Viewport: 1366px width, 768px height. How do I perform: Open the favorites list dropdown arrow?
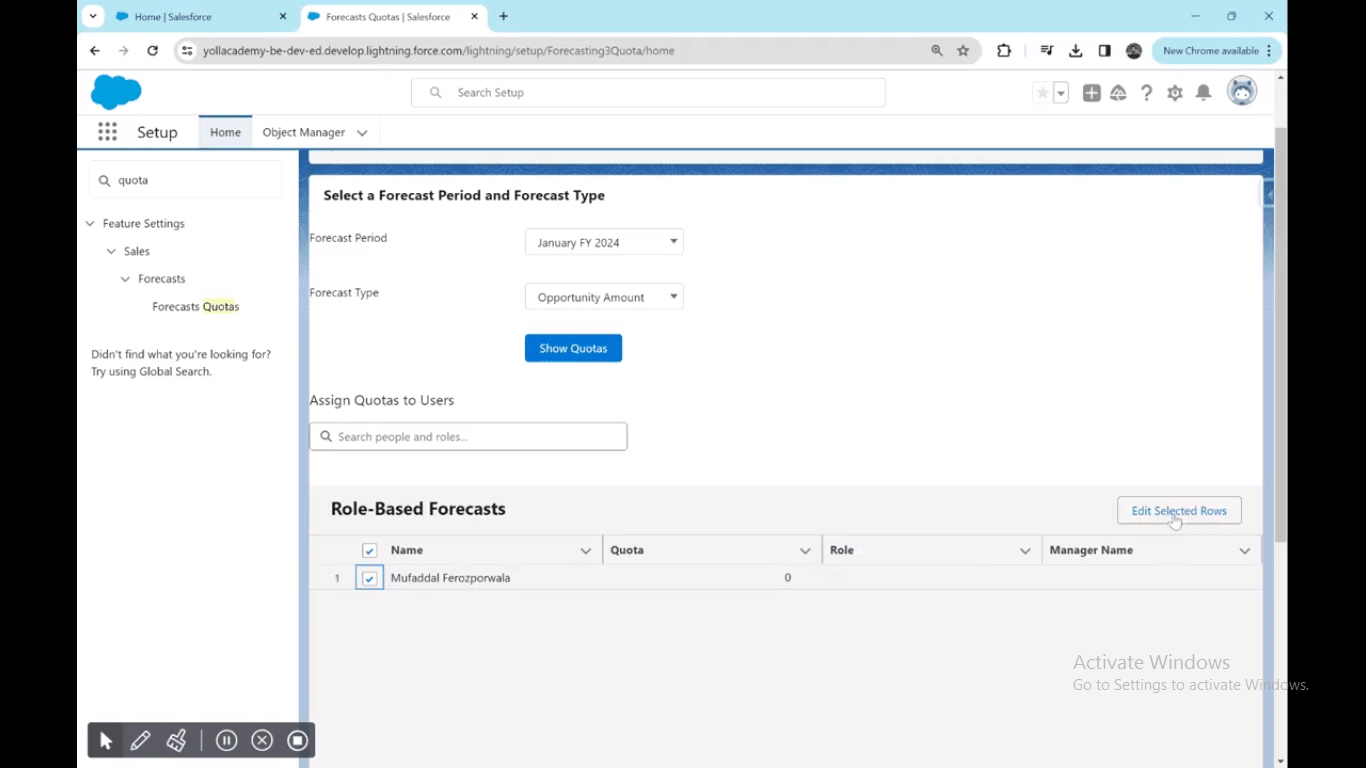click(x=1061, y=93)
